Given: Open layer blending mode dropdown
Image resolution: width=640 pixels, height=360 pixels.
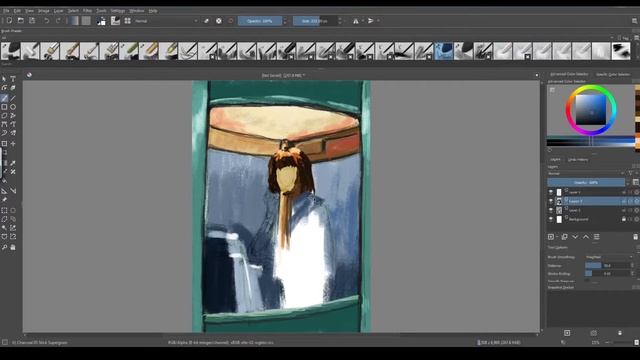Looking at the screenshot, I should 586,173.
